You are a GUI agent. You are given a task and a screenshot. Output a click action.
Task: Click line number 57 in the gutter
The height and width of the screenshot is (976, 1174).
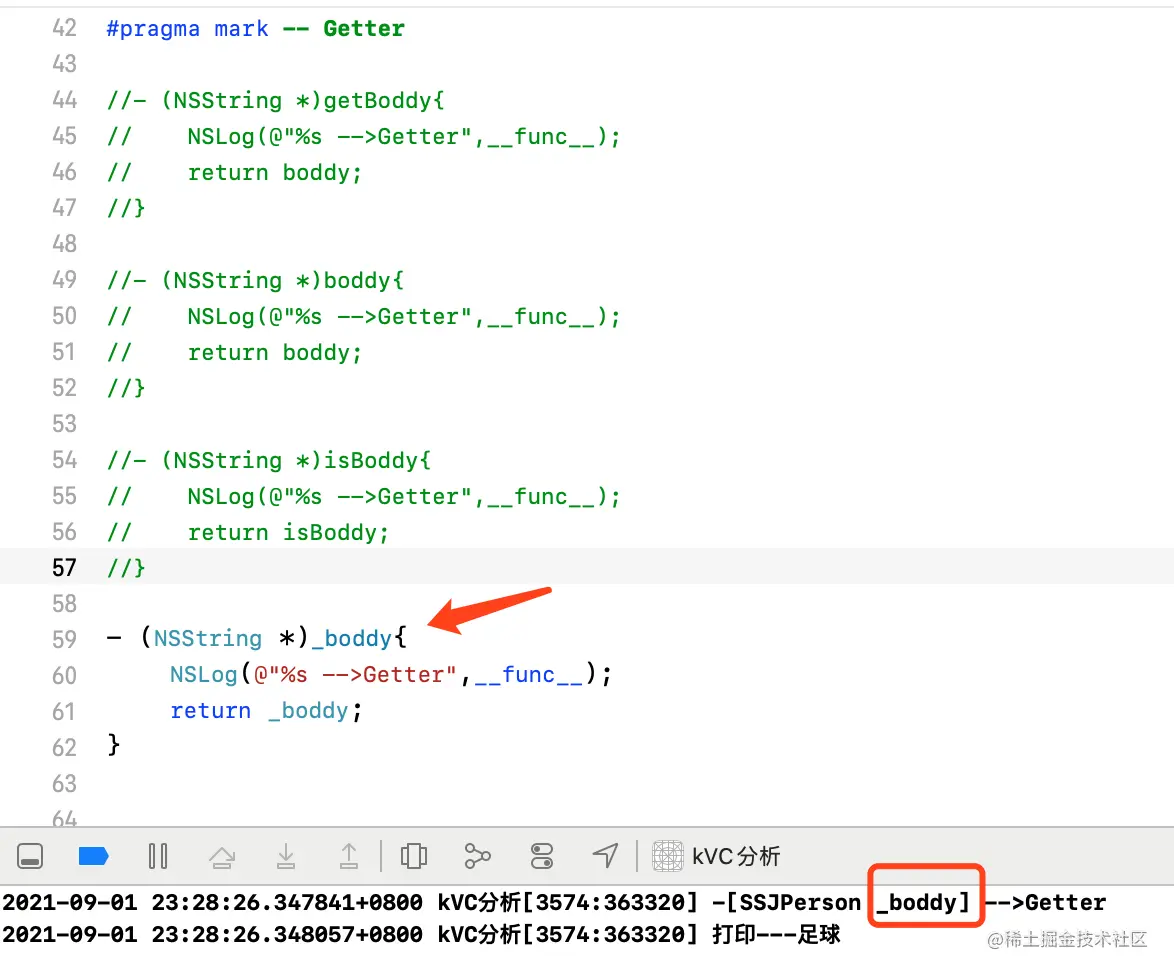pyautogui.click(x=64, y=567)
